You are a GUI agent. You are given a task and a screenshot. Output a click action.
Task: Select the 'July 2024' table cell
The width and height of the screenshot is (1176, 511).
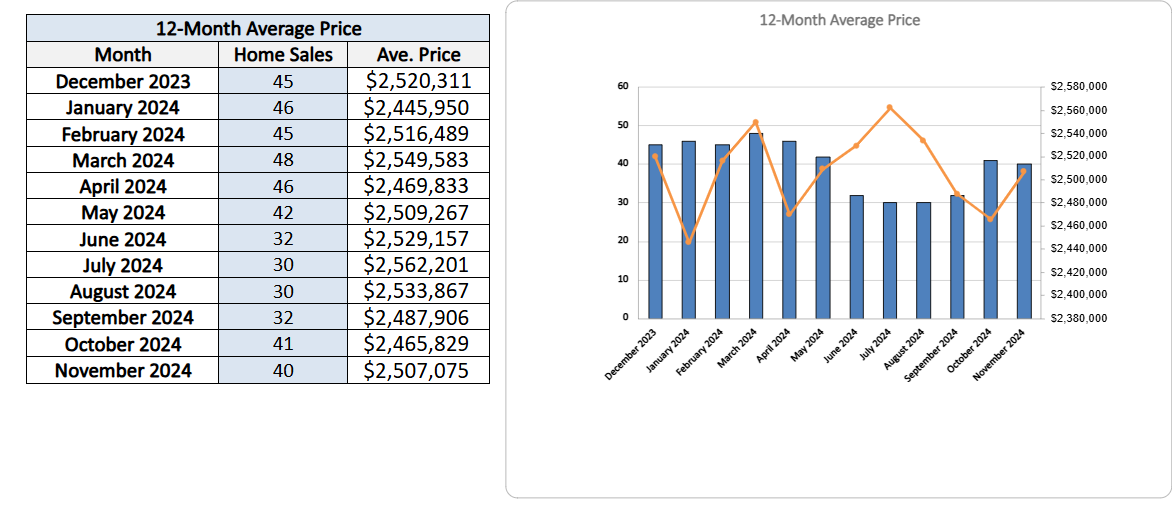[123, 265]
